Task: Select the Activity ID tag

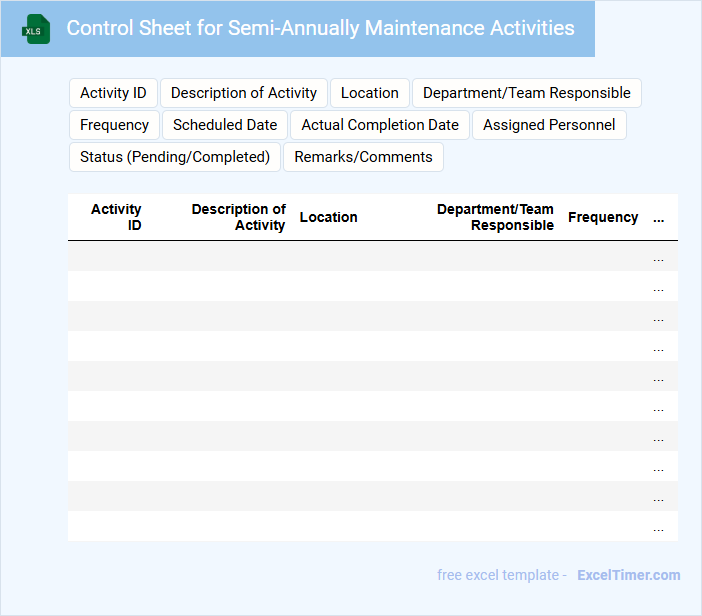Action: [113, 93]
